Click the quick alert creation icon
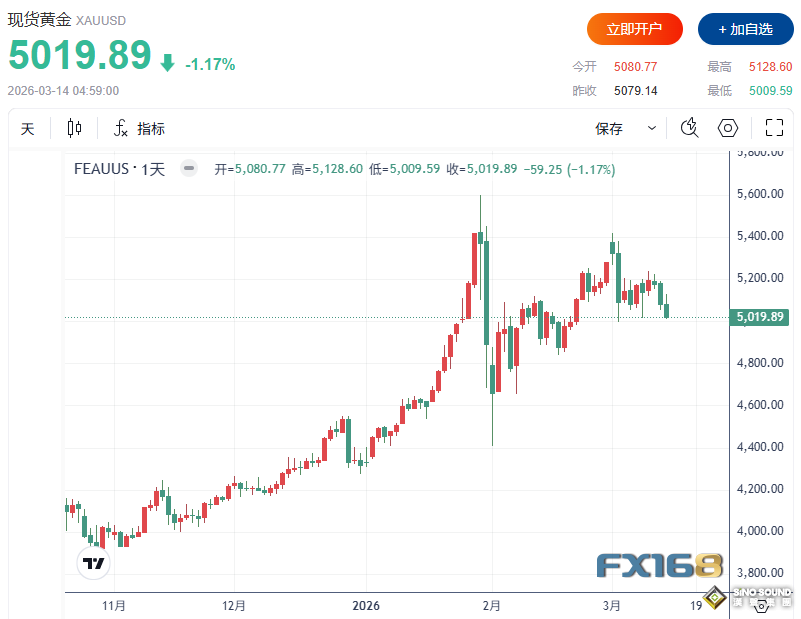Viewport: 801px width, 619px height. pyautogui.click(x=689, y=128)
